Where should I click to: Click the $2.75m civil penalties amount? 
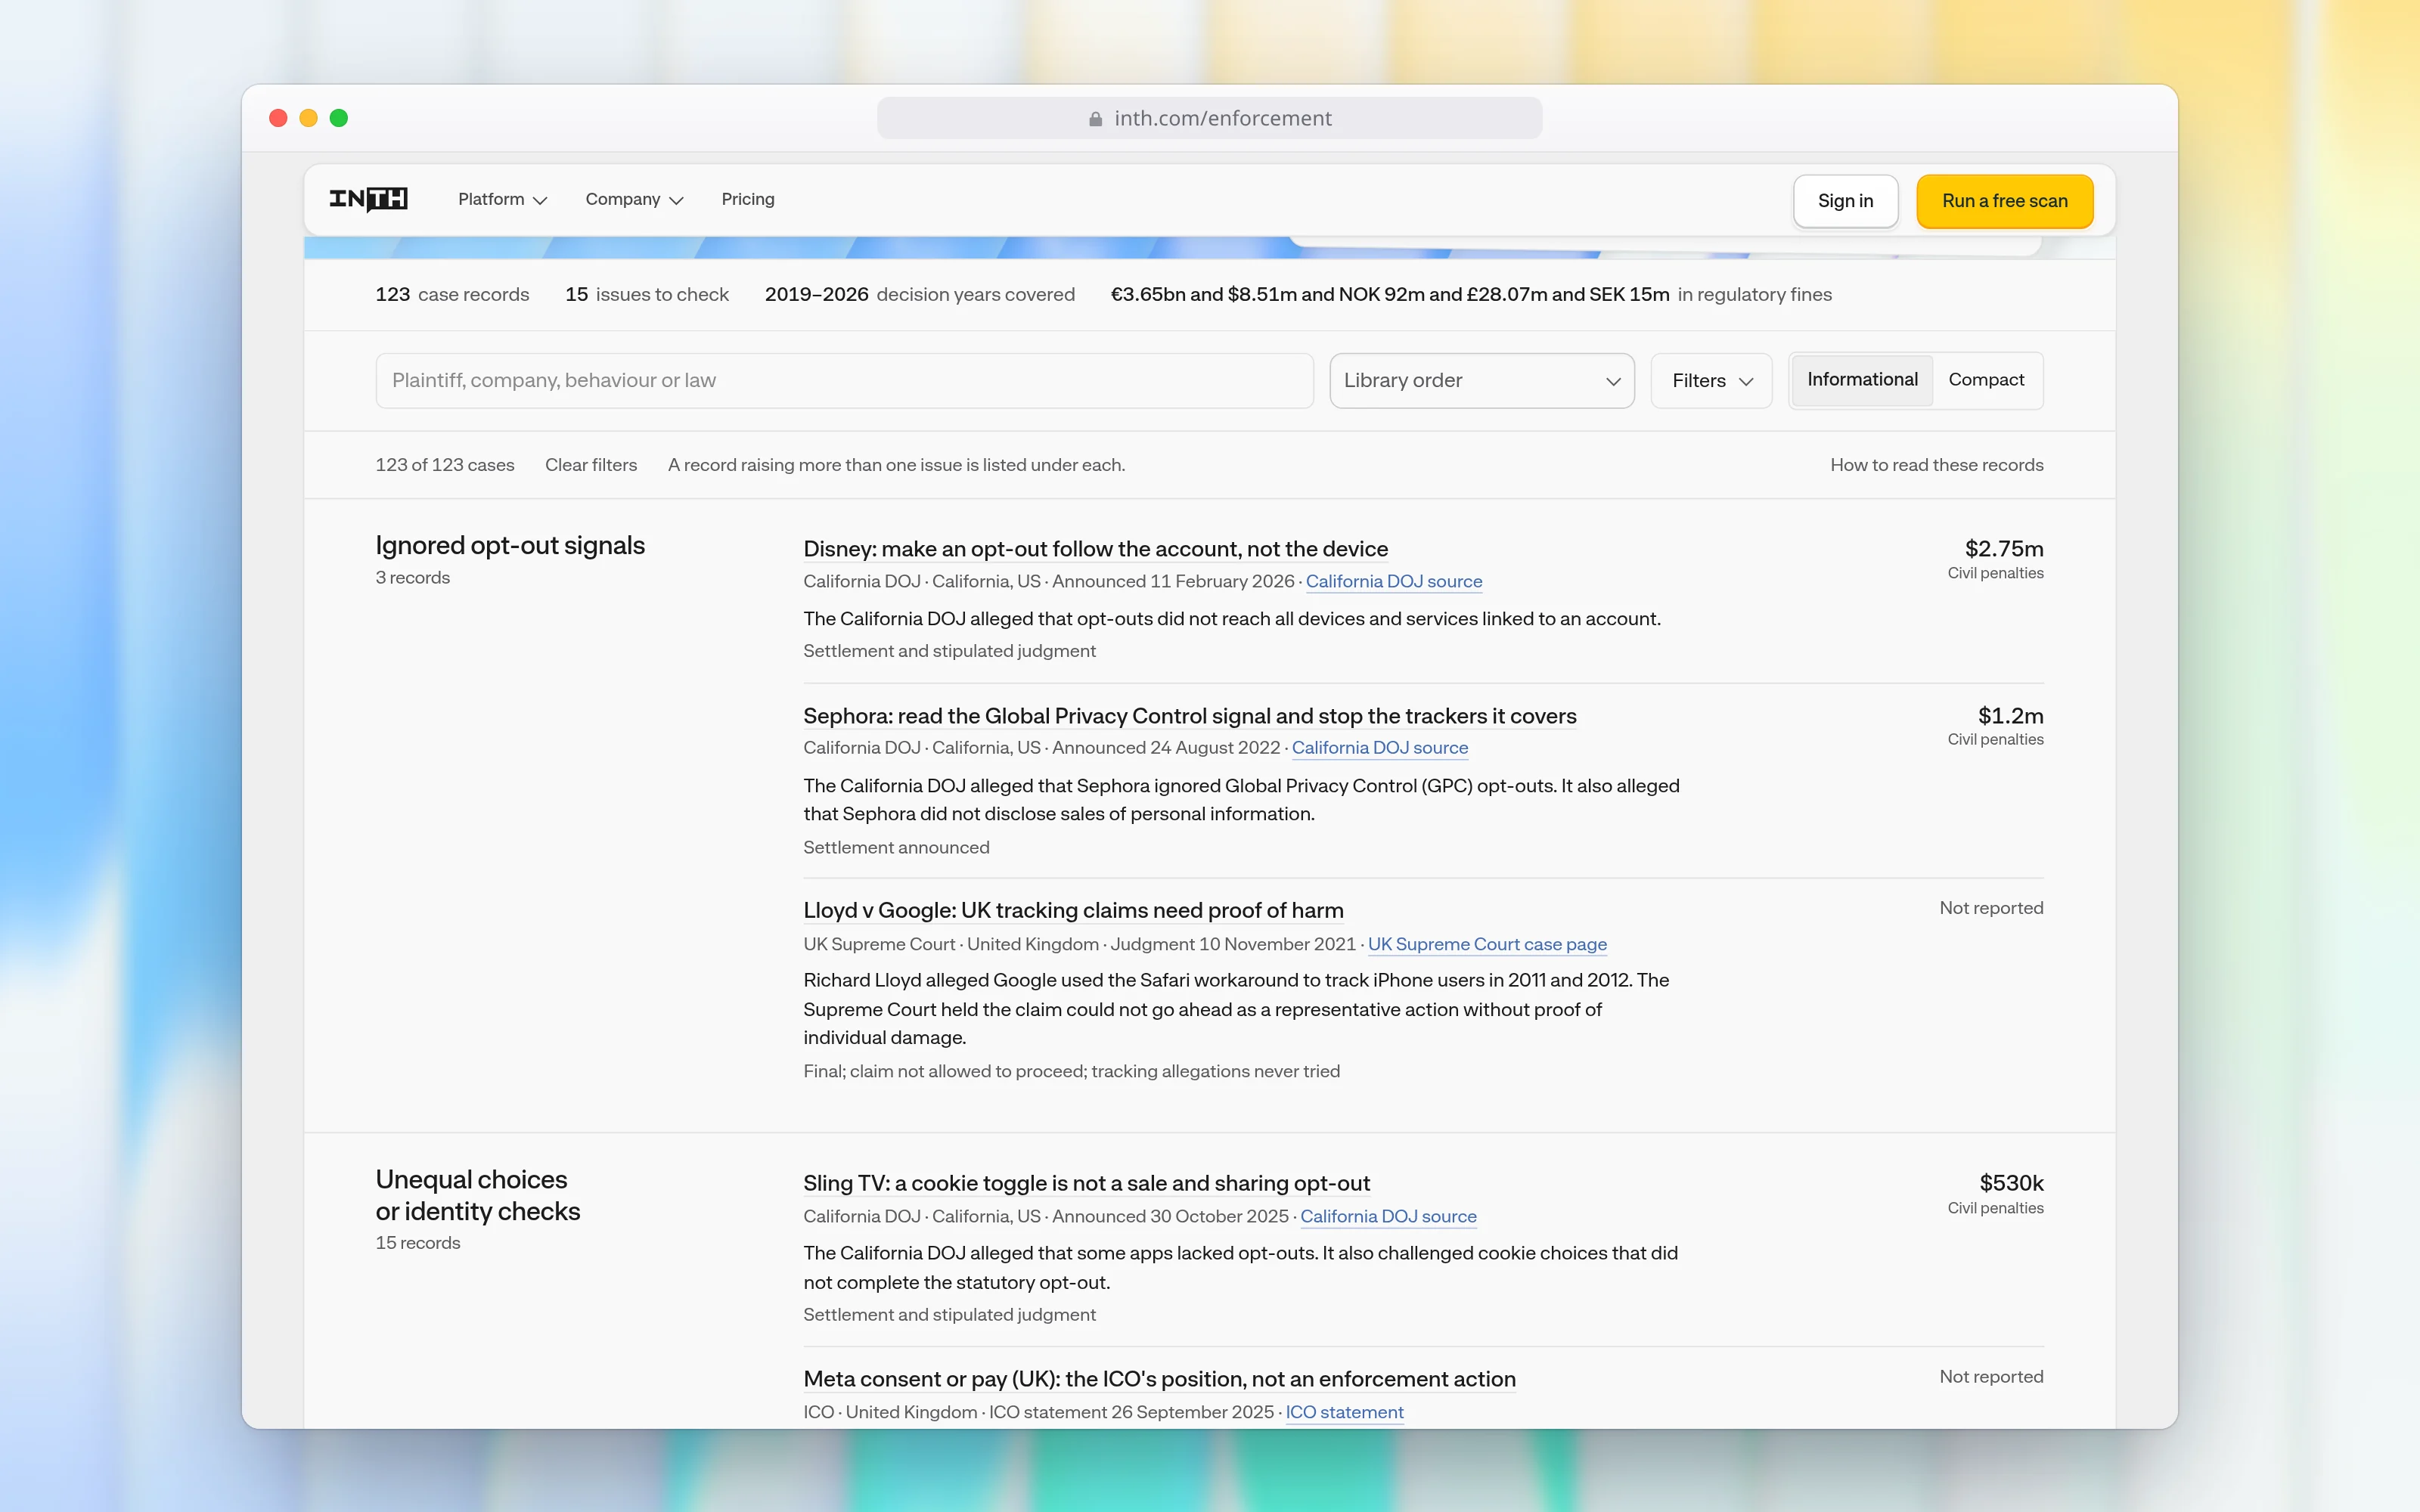pos(2003,549)
